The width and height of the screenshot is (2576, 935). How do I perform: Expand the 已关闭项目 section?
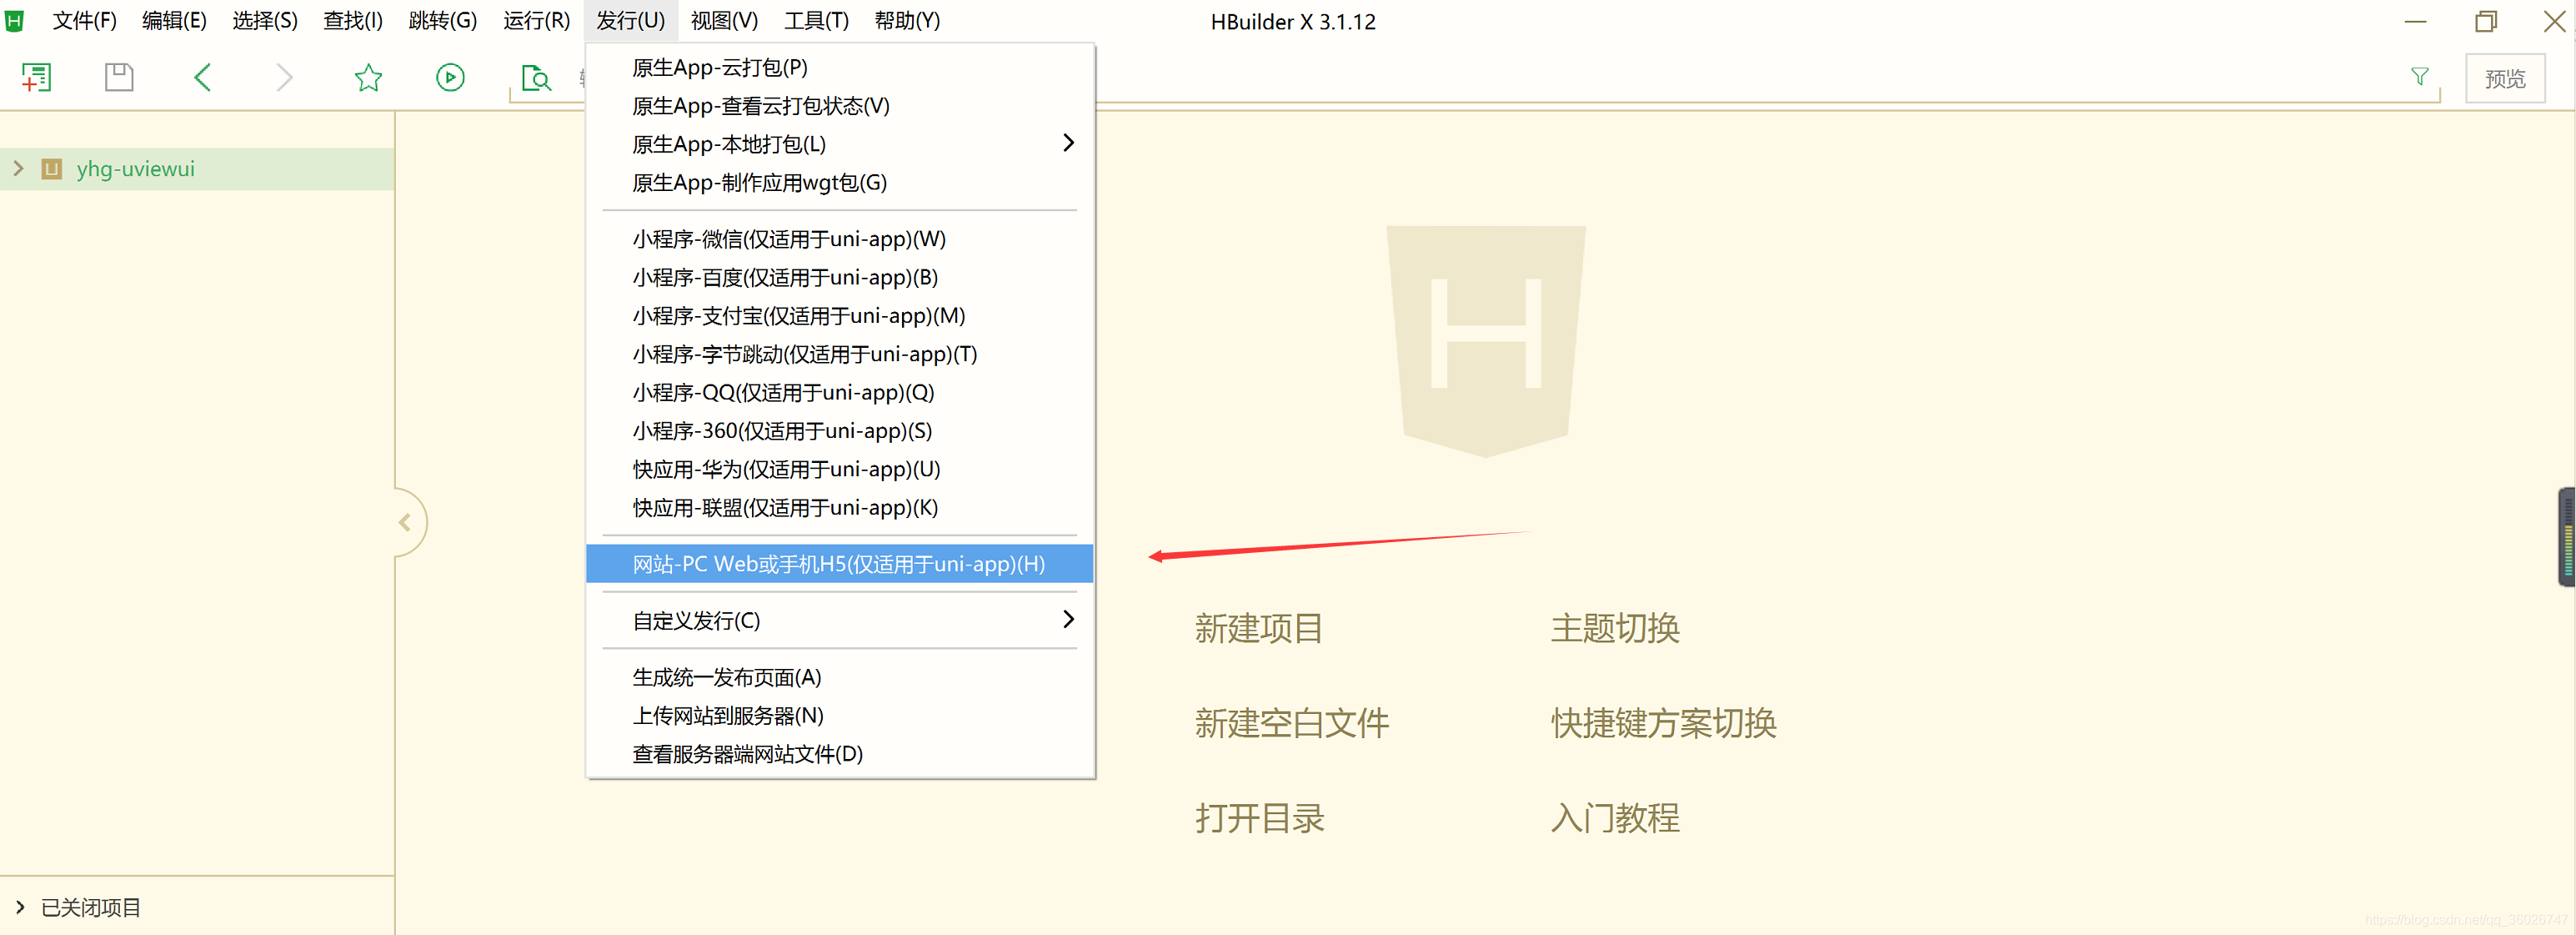(19, 907)
